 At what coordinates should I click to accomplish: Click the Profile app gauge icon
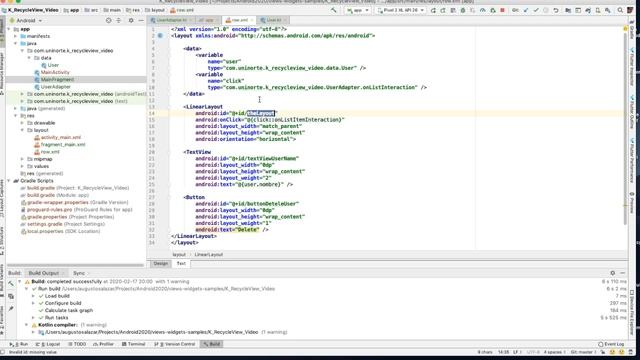482,10
